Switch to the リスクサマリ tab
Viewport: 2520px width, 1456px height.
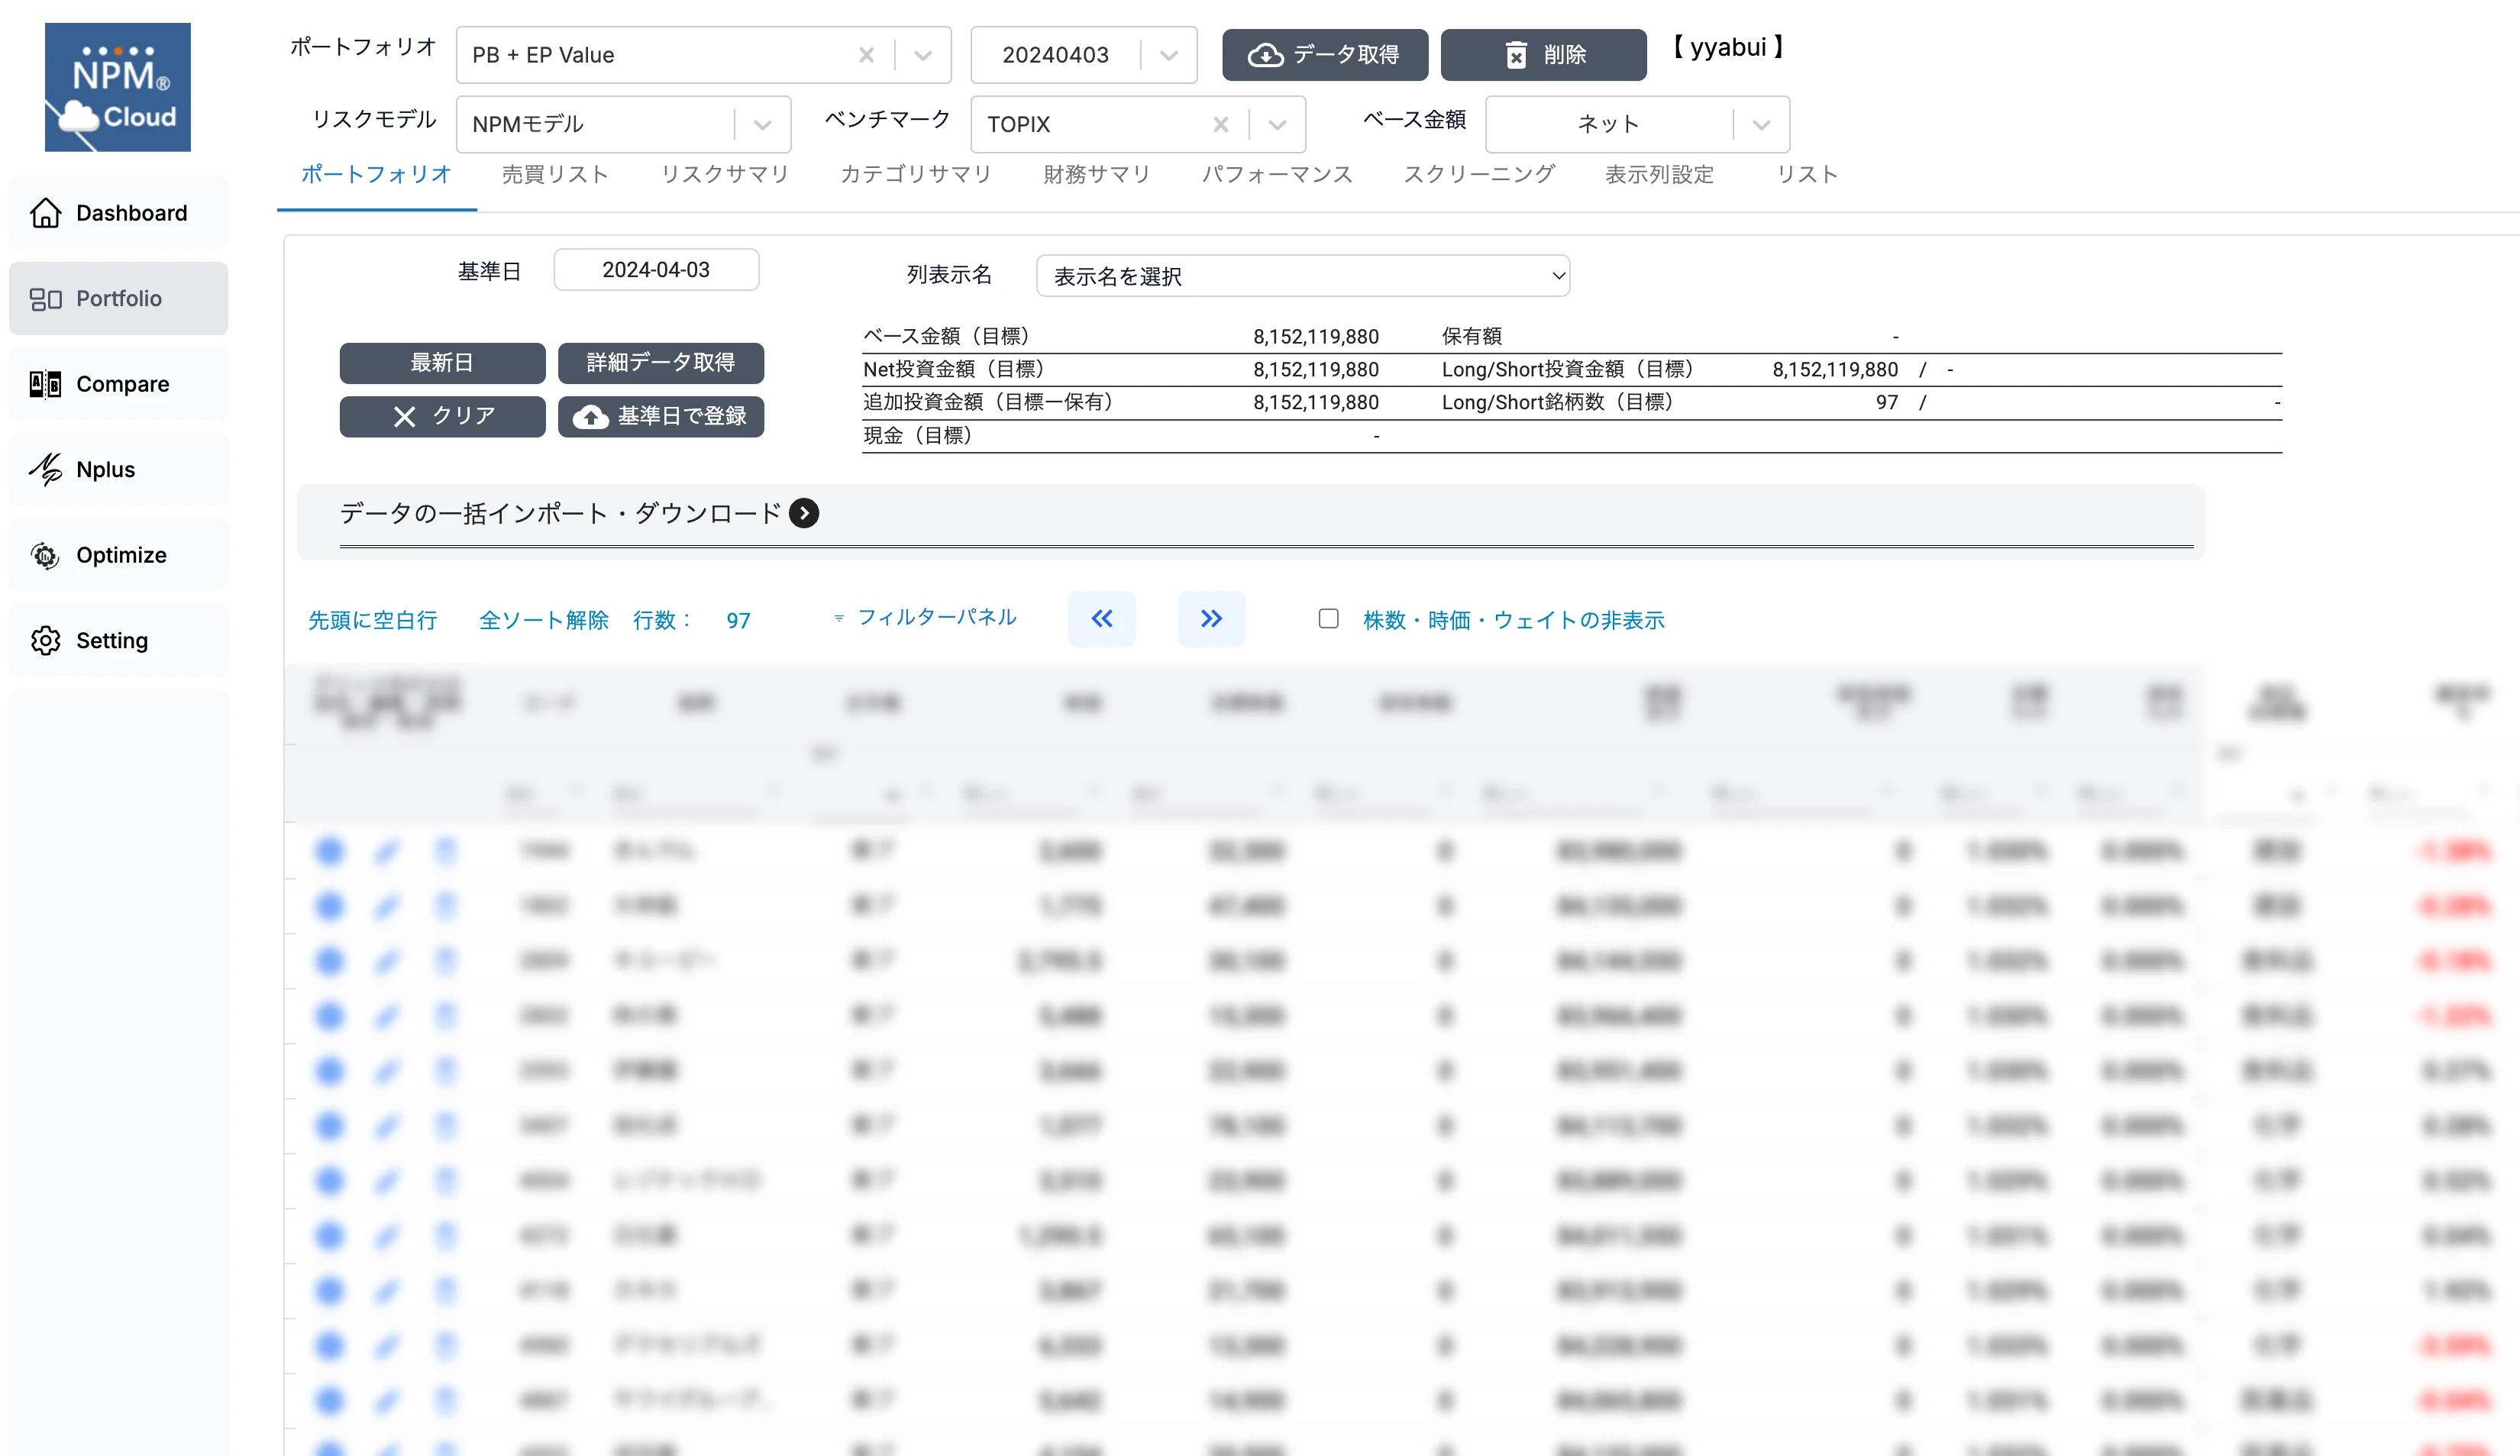pos(725,174)
